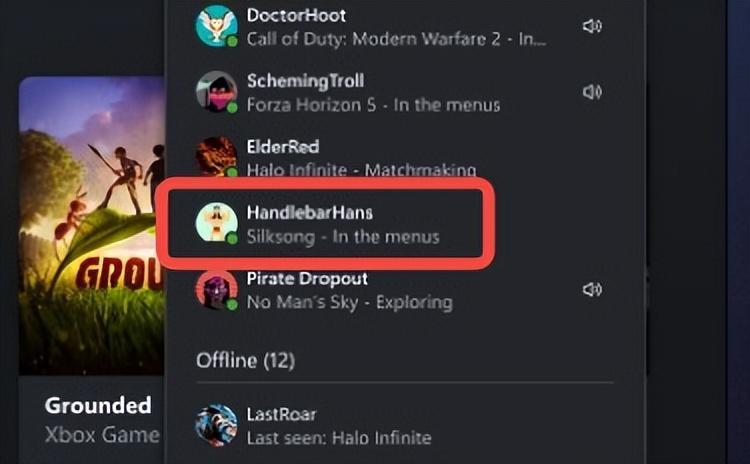This screenshot has height=464, width=750.
Task: Click Pirate Dropout's speaker icon
Action: [592, 289]
